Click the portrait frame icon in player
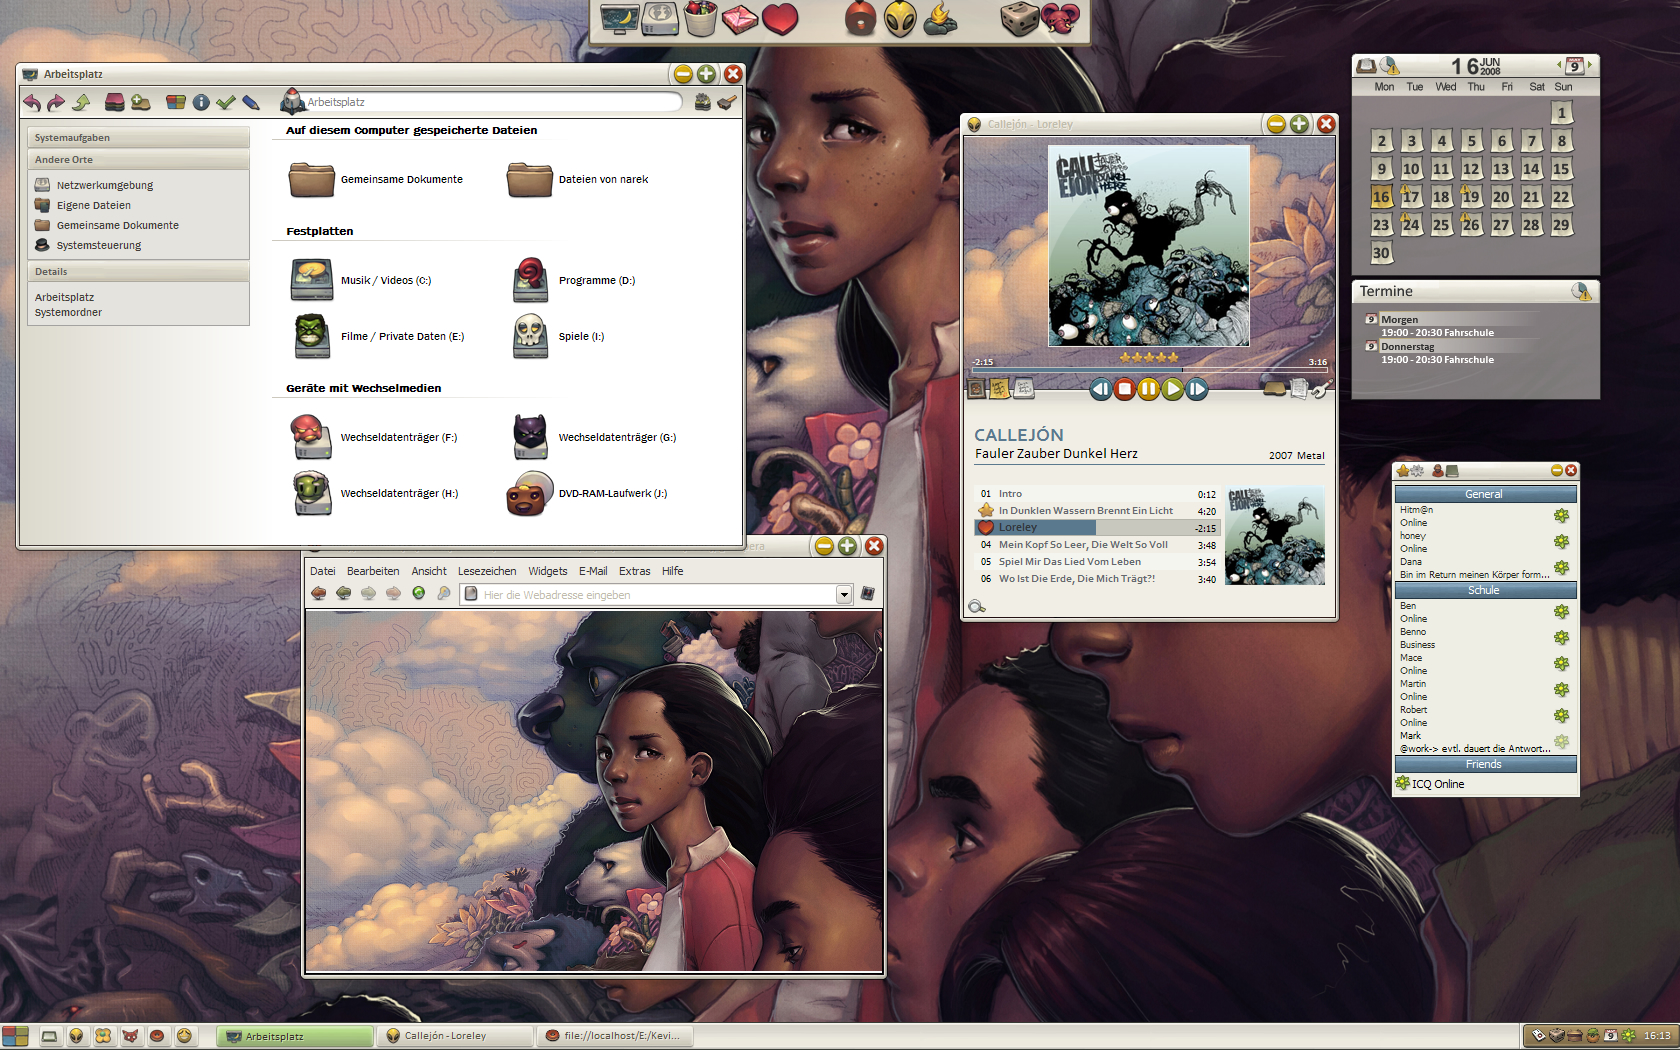The height and width of the screenshot is (1050, 1680). (x=977, y=389)
